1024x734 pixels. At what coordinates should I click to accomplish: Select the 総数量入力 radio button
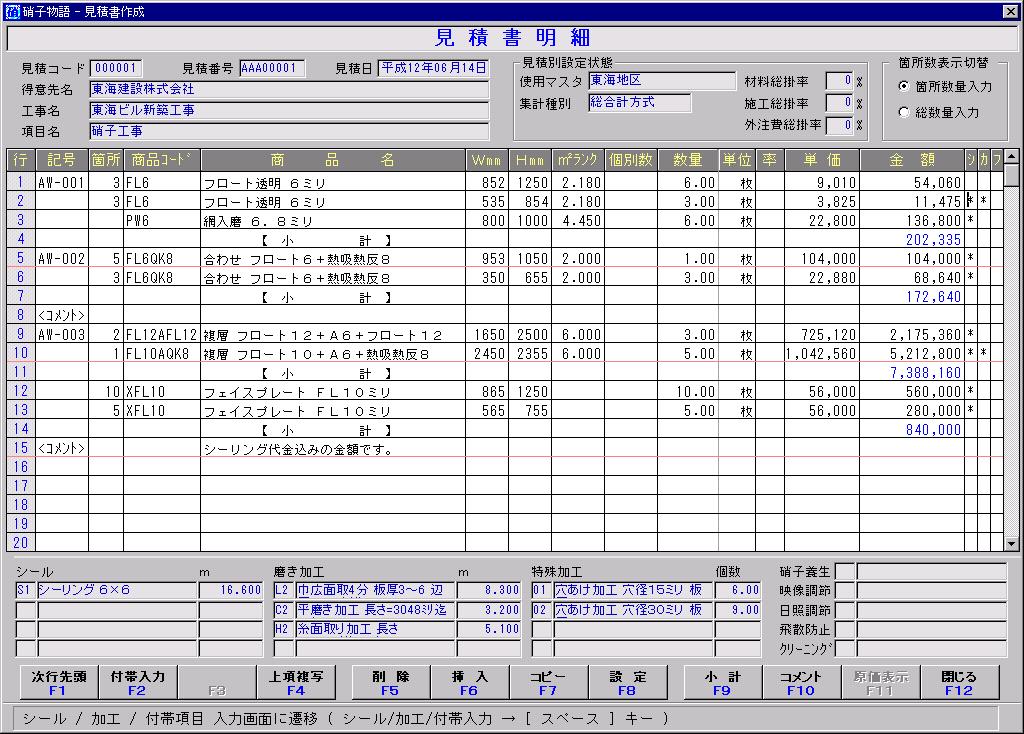(905, 113)
